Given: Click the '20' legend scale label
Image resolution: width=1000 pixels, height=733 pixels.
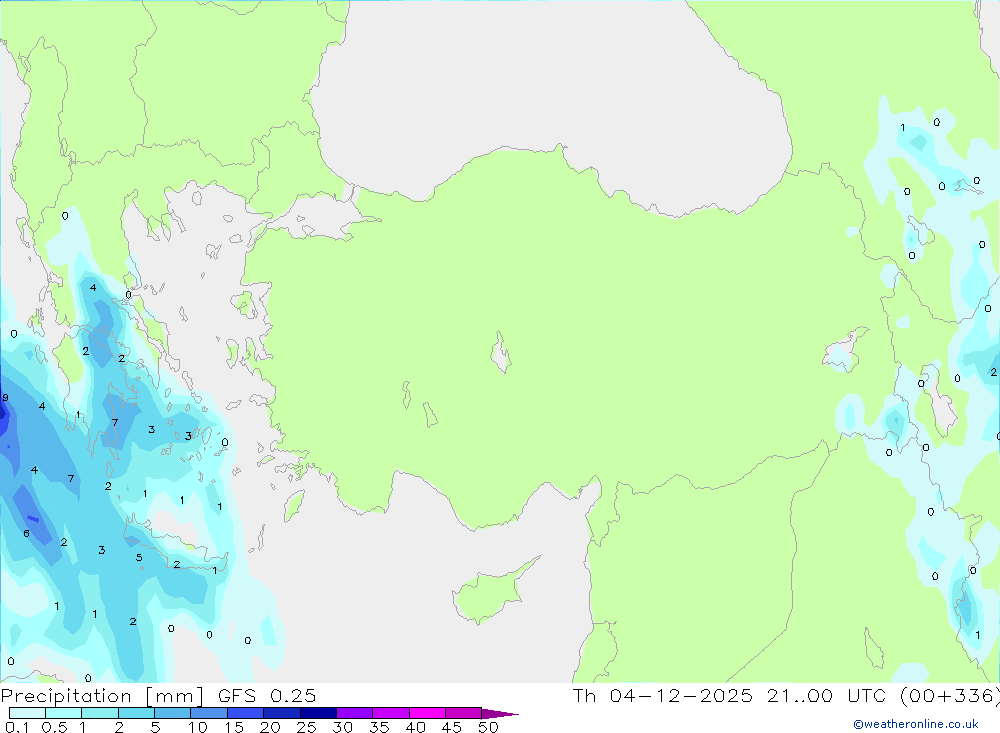Looking at the screenshot, I should [x=270, y=727].
